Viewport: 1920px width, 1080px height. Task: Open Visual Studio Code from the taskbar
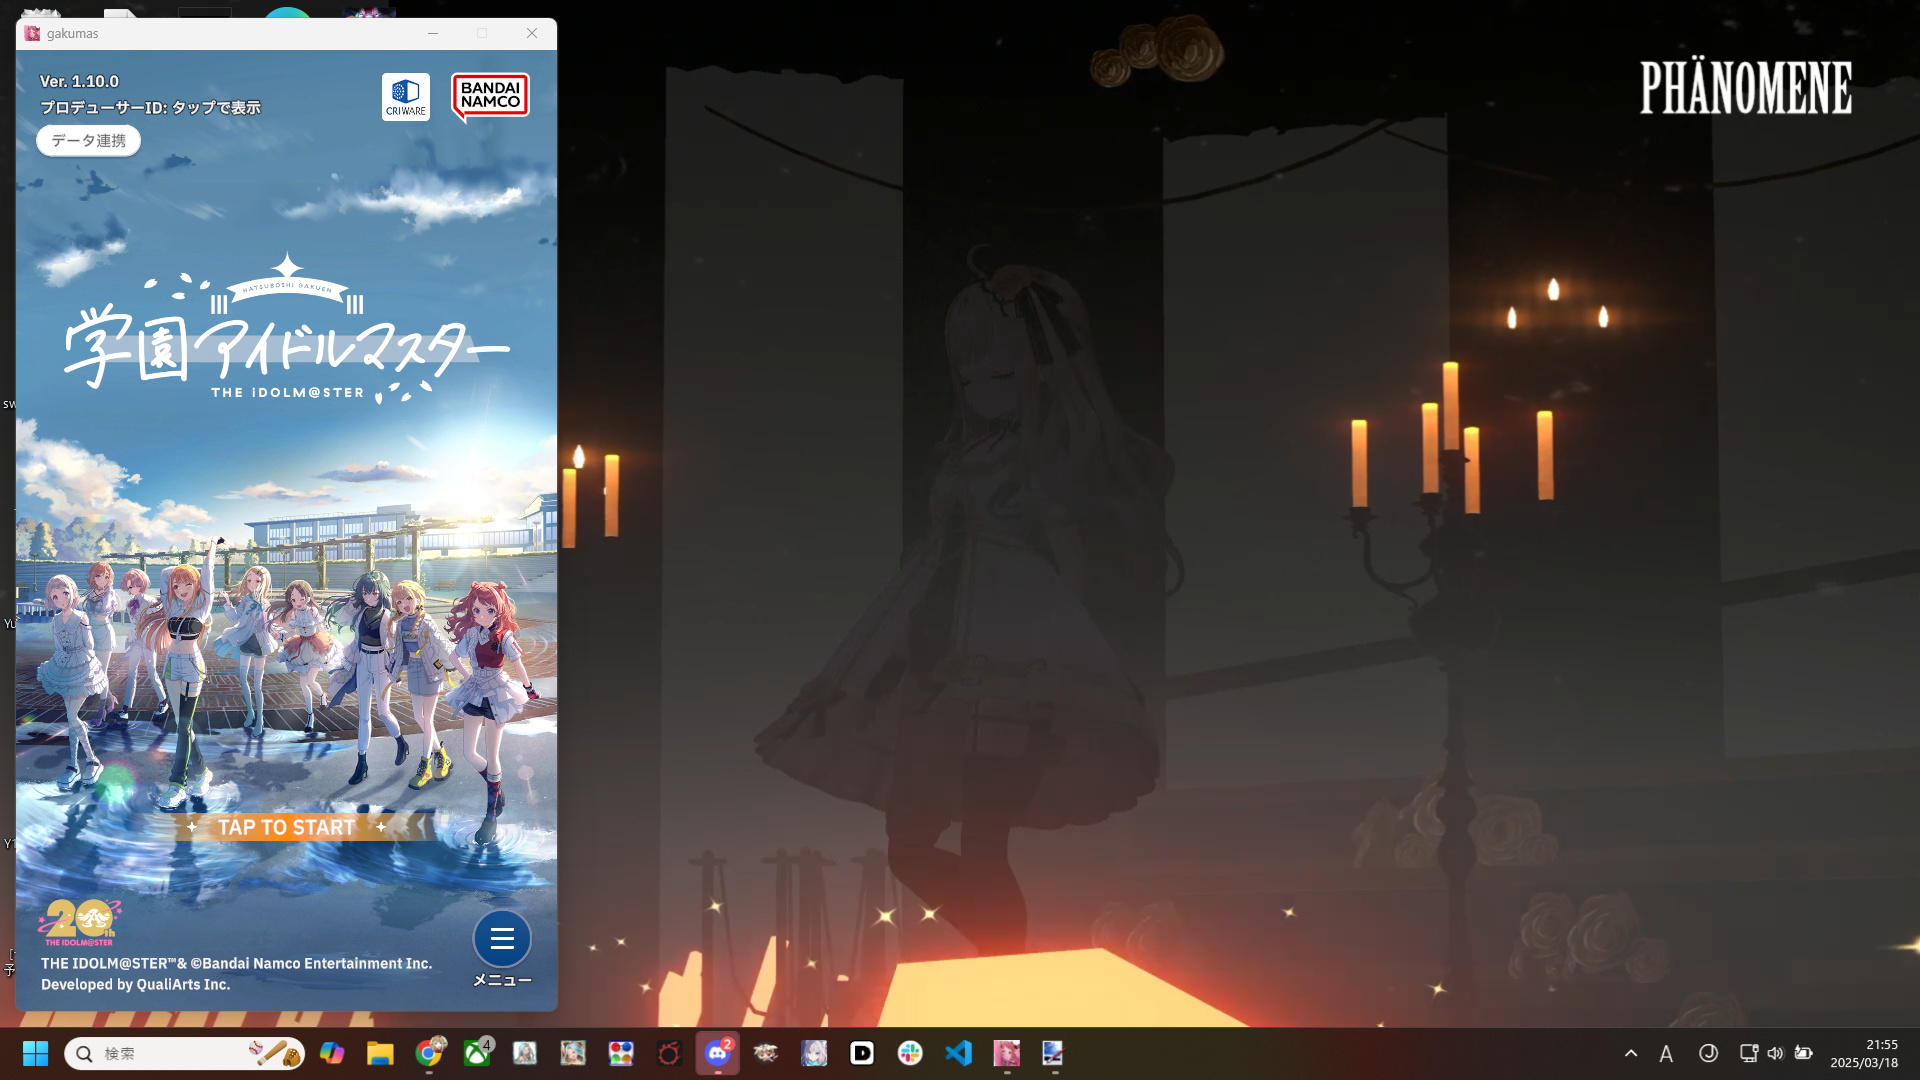[x=958, y=1053]
